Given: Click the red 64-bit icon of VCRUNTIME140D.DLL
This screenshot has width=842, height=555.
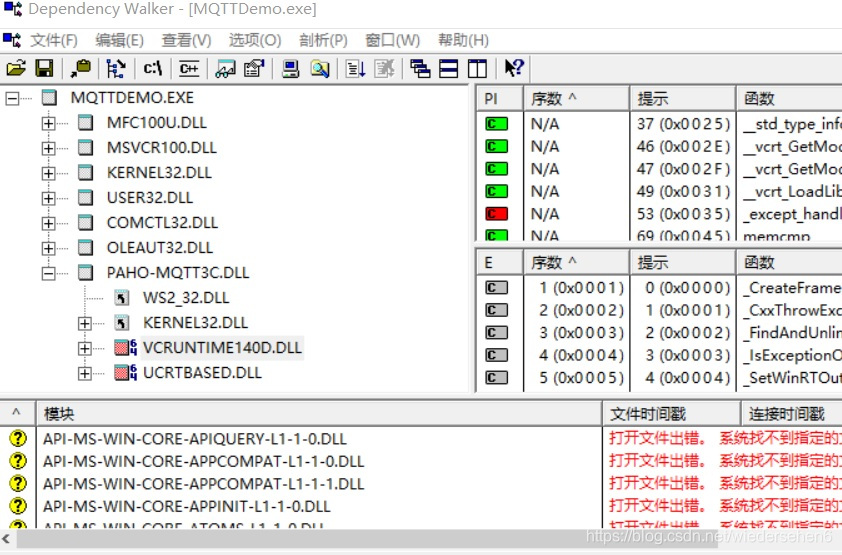Looking at the screenshot, I should coord(126,347).
